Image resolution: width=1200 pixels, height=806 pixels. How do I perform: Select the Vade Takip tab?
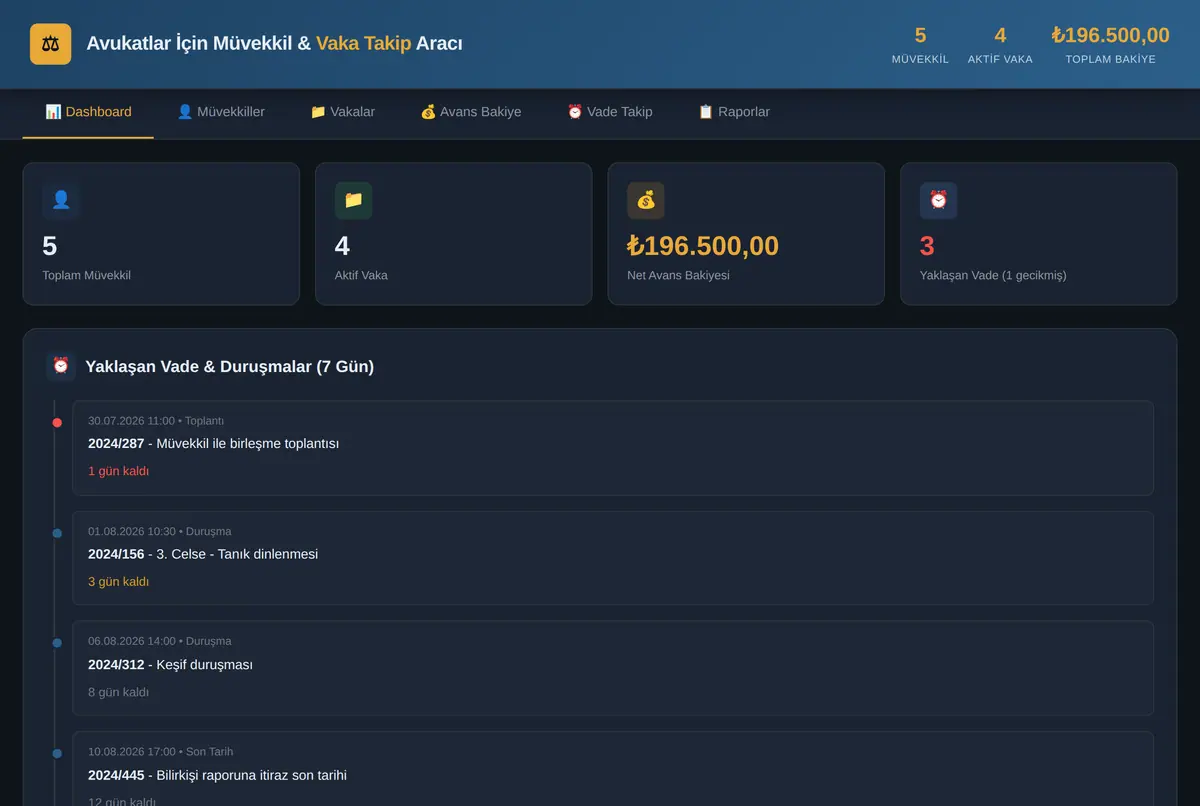pos(610,112)
